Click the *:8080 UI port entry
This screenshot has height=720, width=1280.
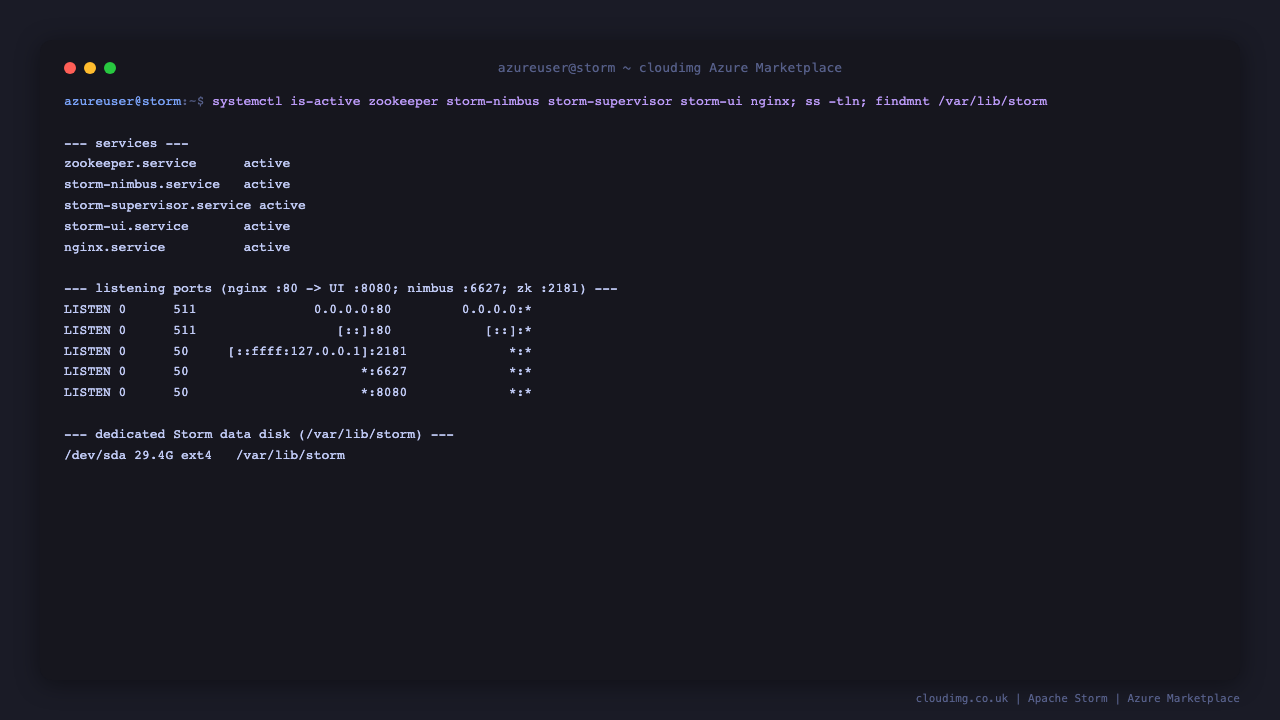[384, 392]
